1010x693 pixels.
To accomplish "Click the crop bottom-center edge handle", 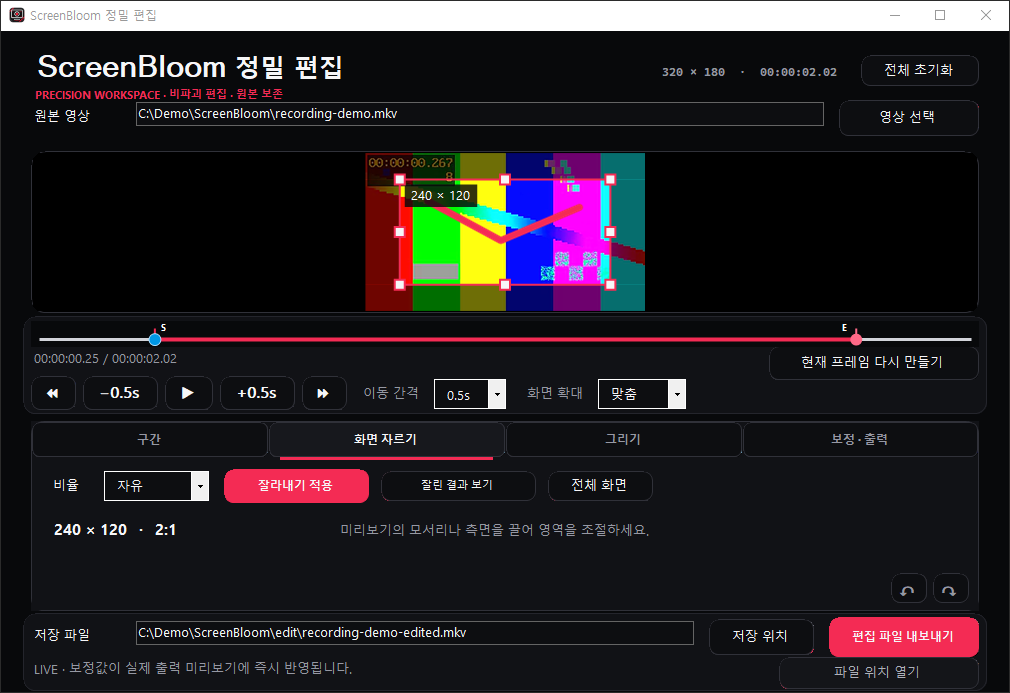I will [x=505, y=284].
